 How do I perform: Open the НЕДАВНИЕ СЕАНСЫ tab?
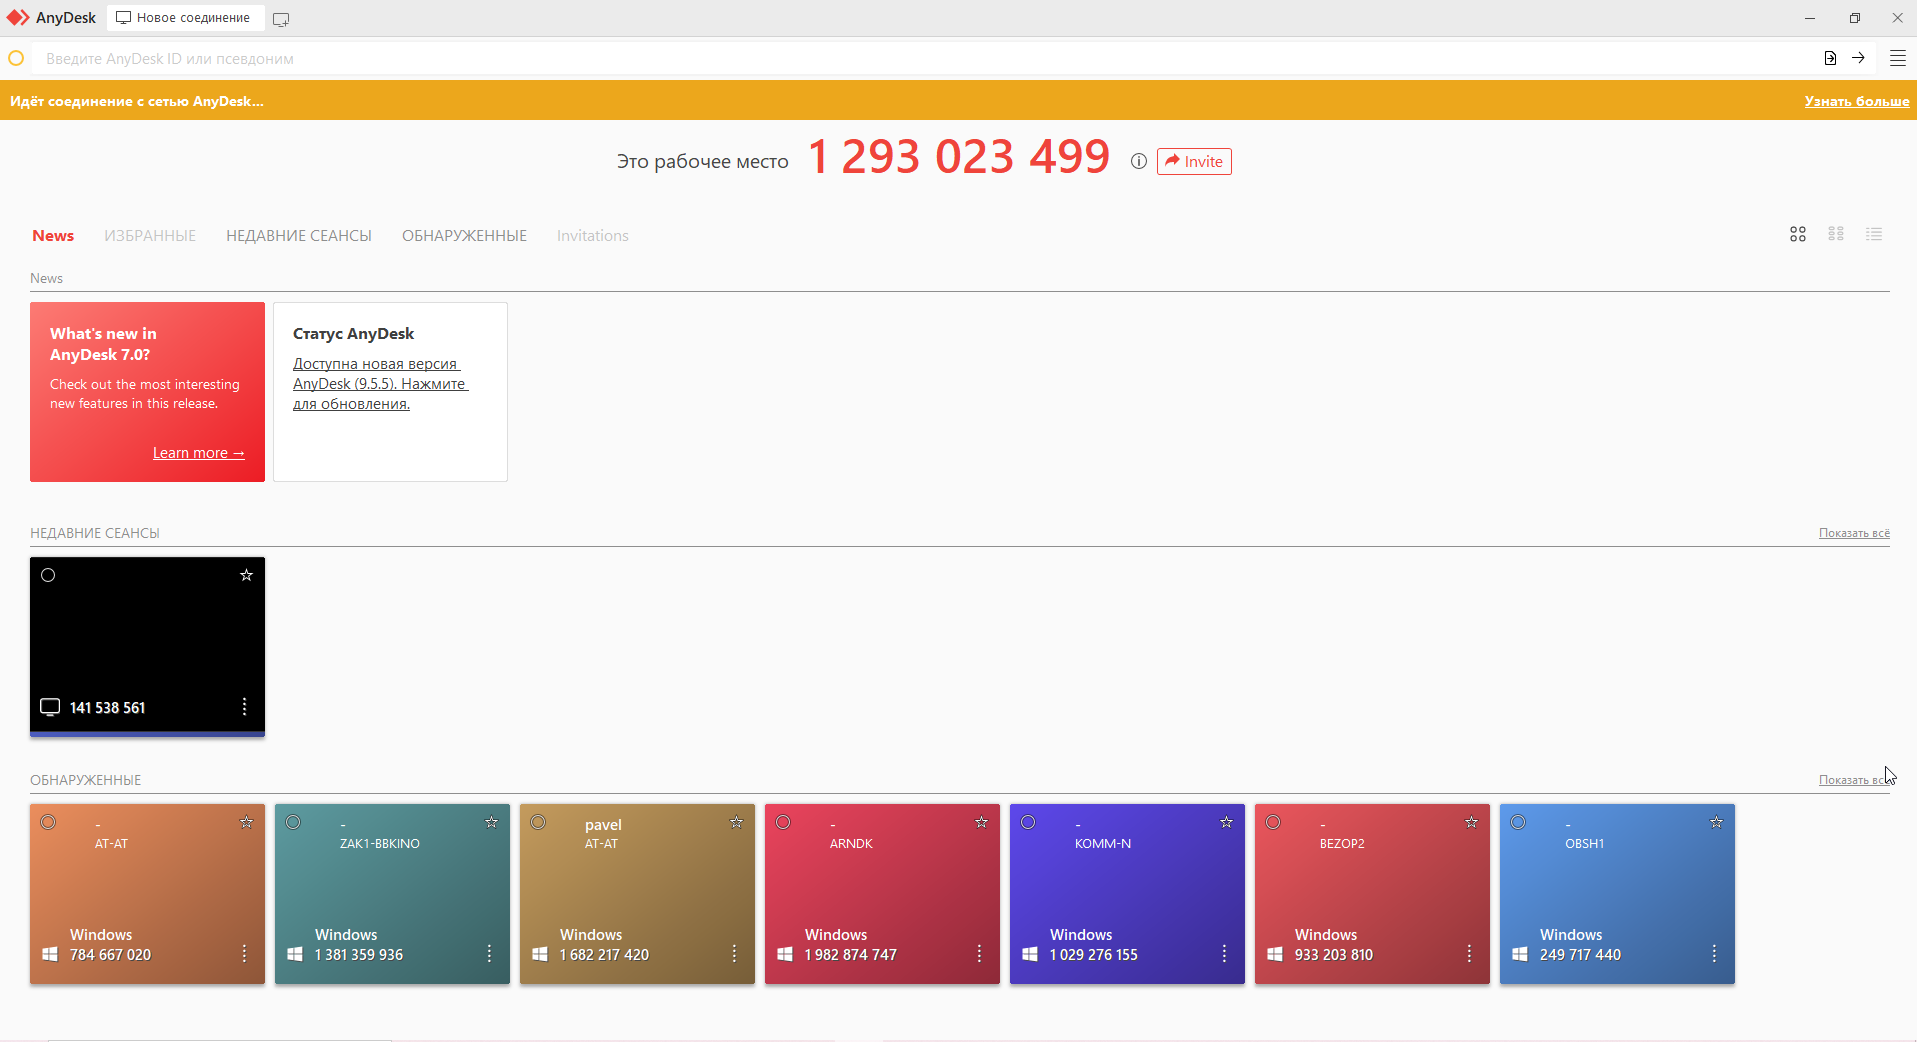[x=299, y=236]
